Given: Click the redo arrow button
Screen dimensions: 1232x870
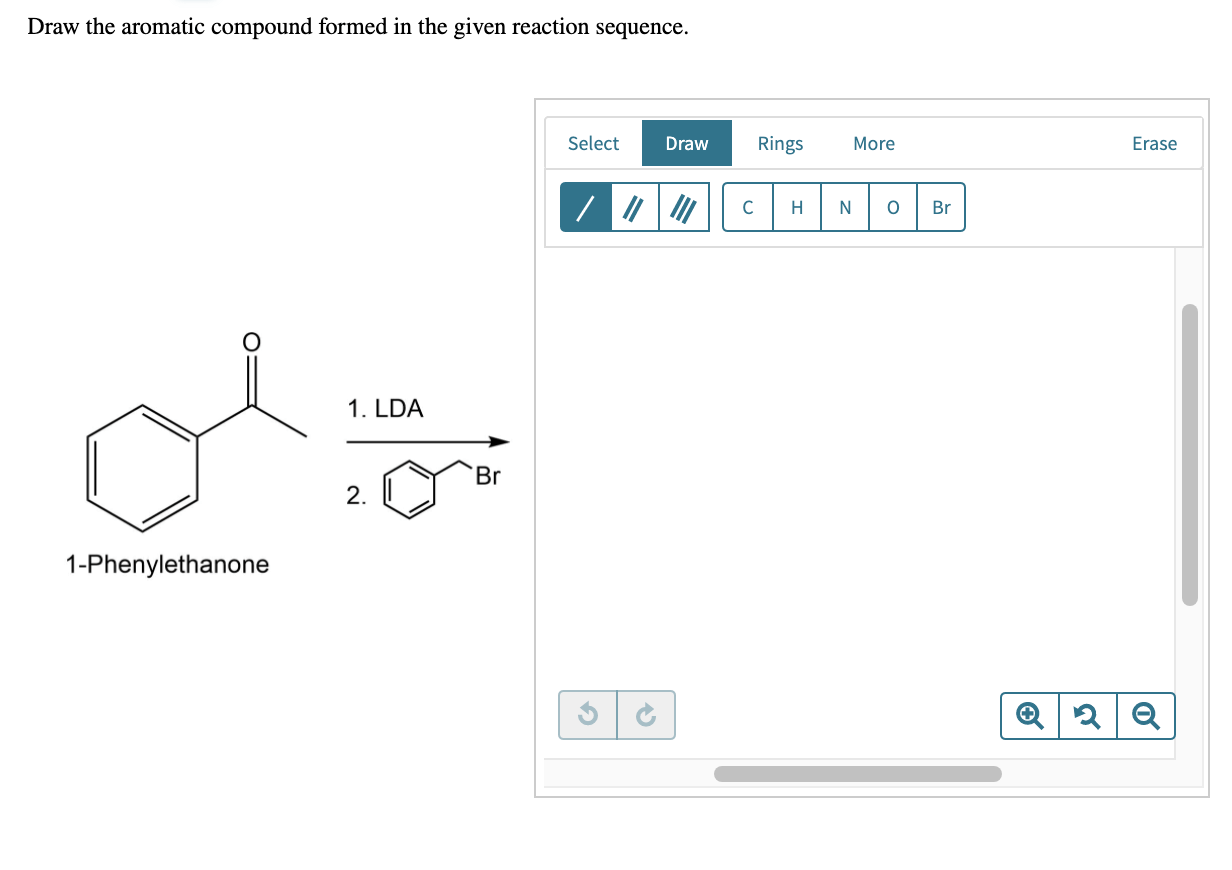Looking at the screenshot, I should pos(646,715).
